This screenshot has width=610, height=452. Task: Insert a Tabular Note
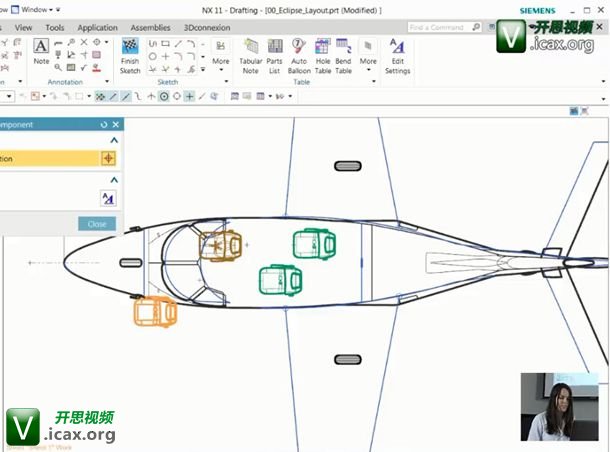coord(251,56)
